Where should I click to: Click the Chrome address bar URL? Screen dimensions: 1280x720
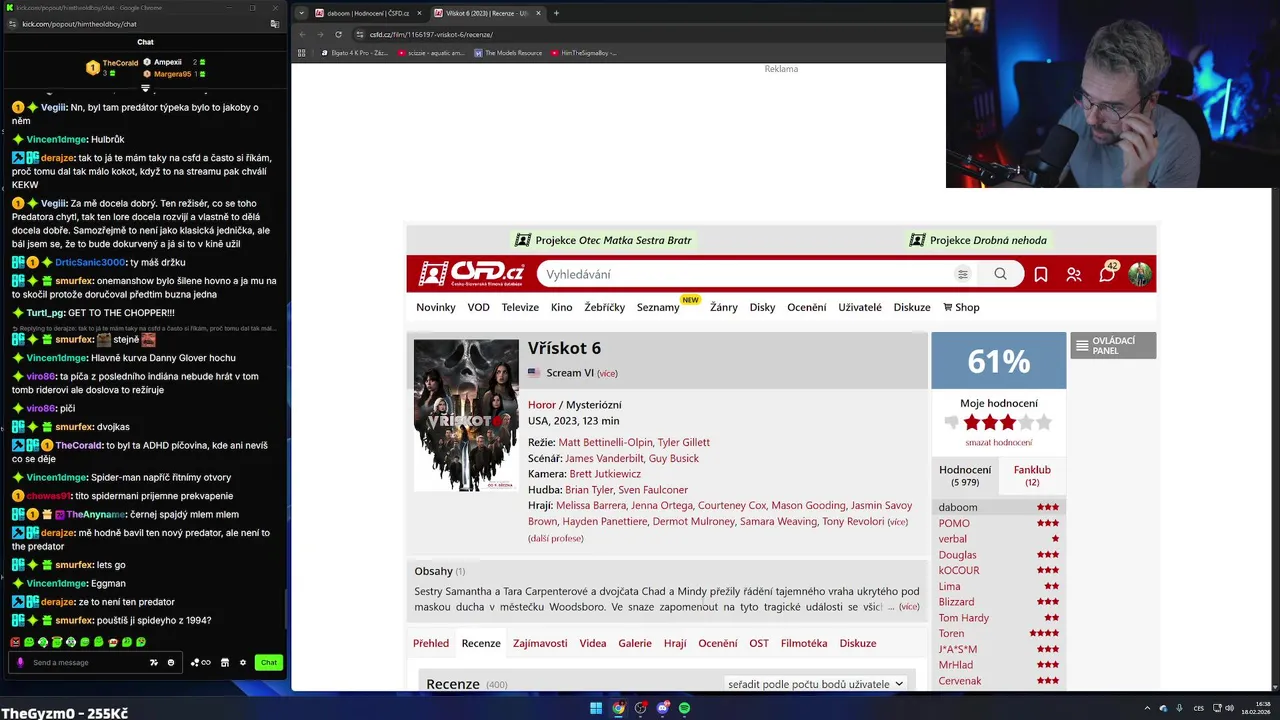point(431,34)
